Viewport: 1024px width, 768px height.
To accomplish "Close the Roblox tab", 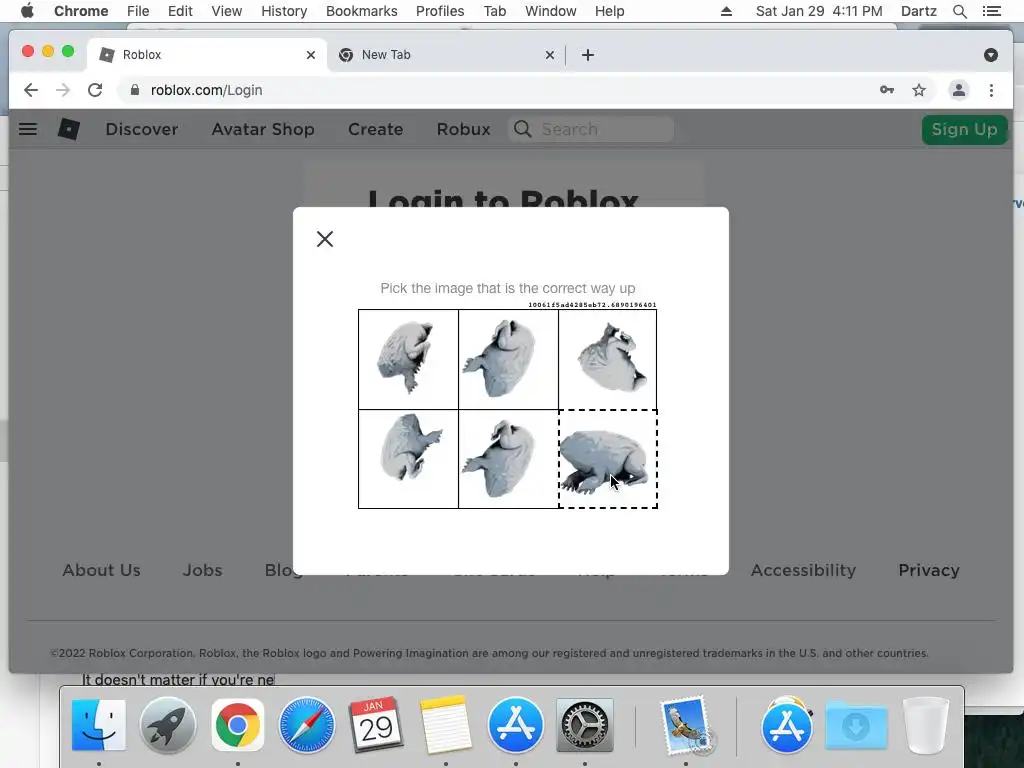I will 311,55.
